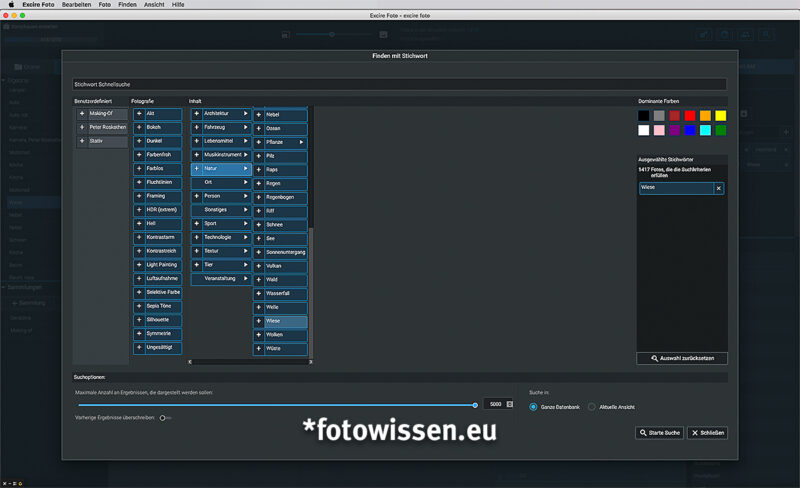Add Farbenfroh with its plus icon
The height and width of the screenshot is (488, 800).
tap(139, 155)
